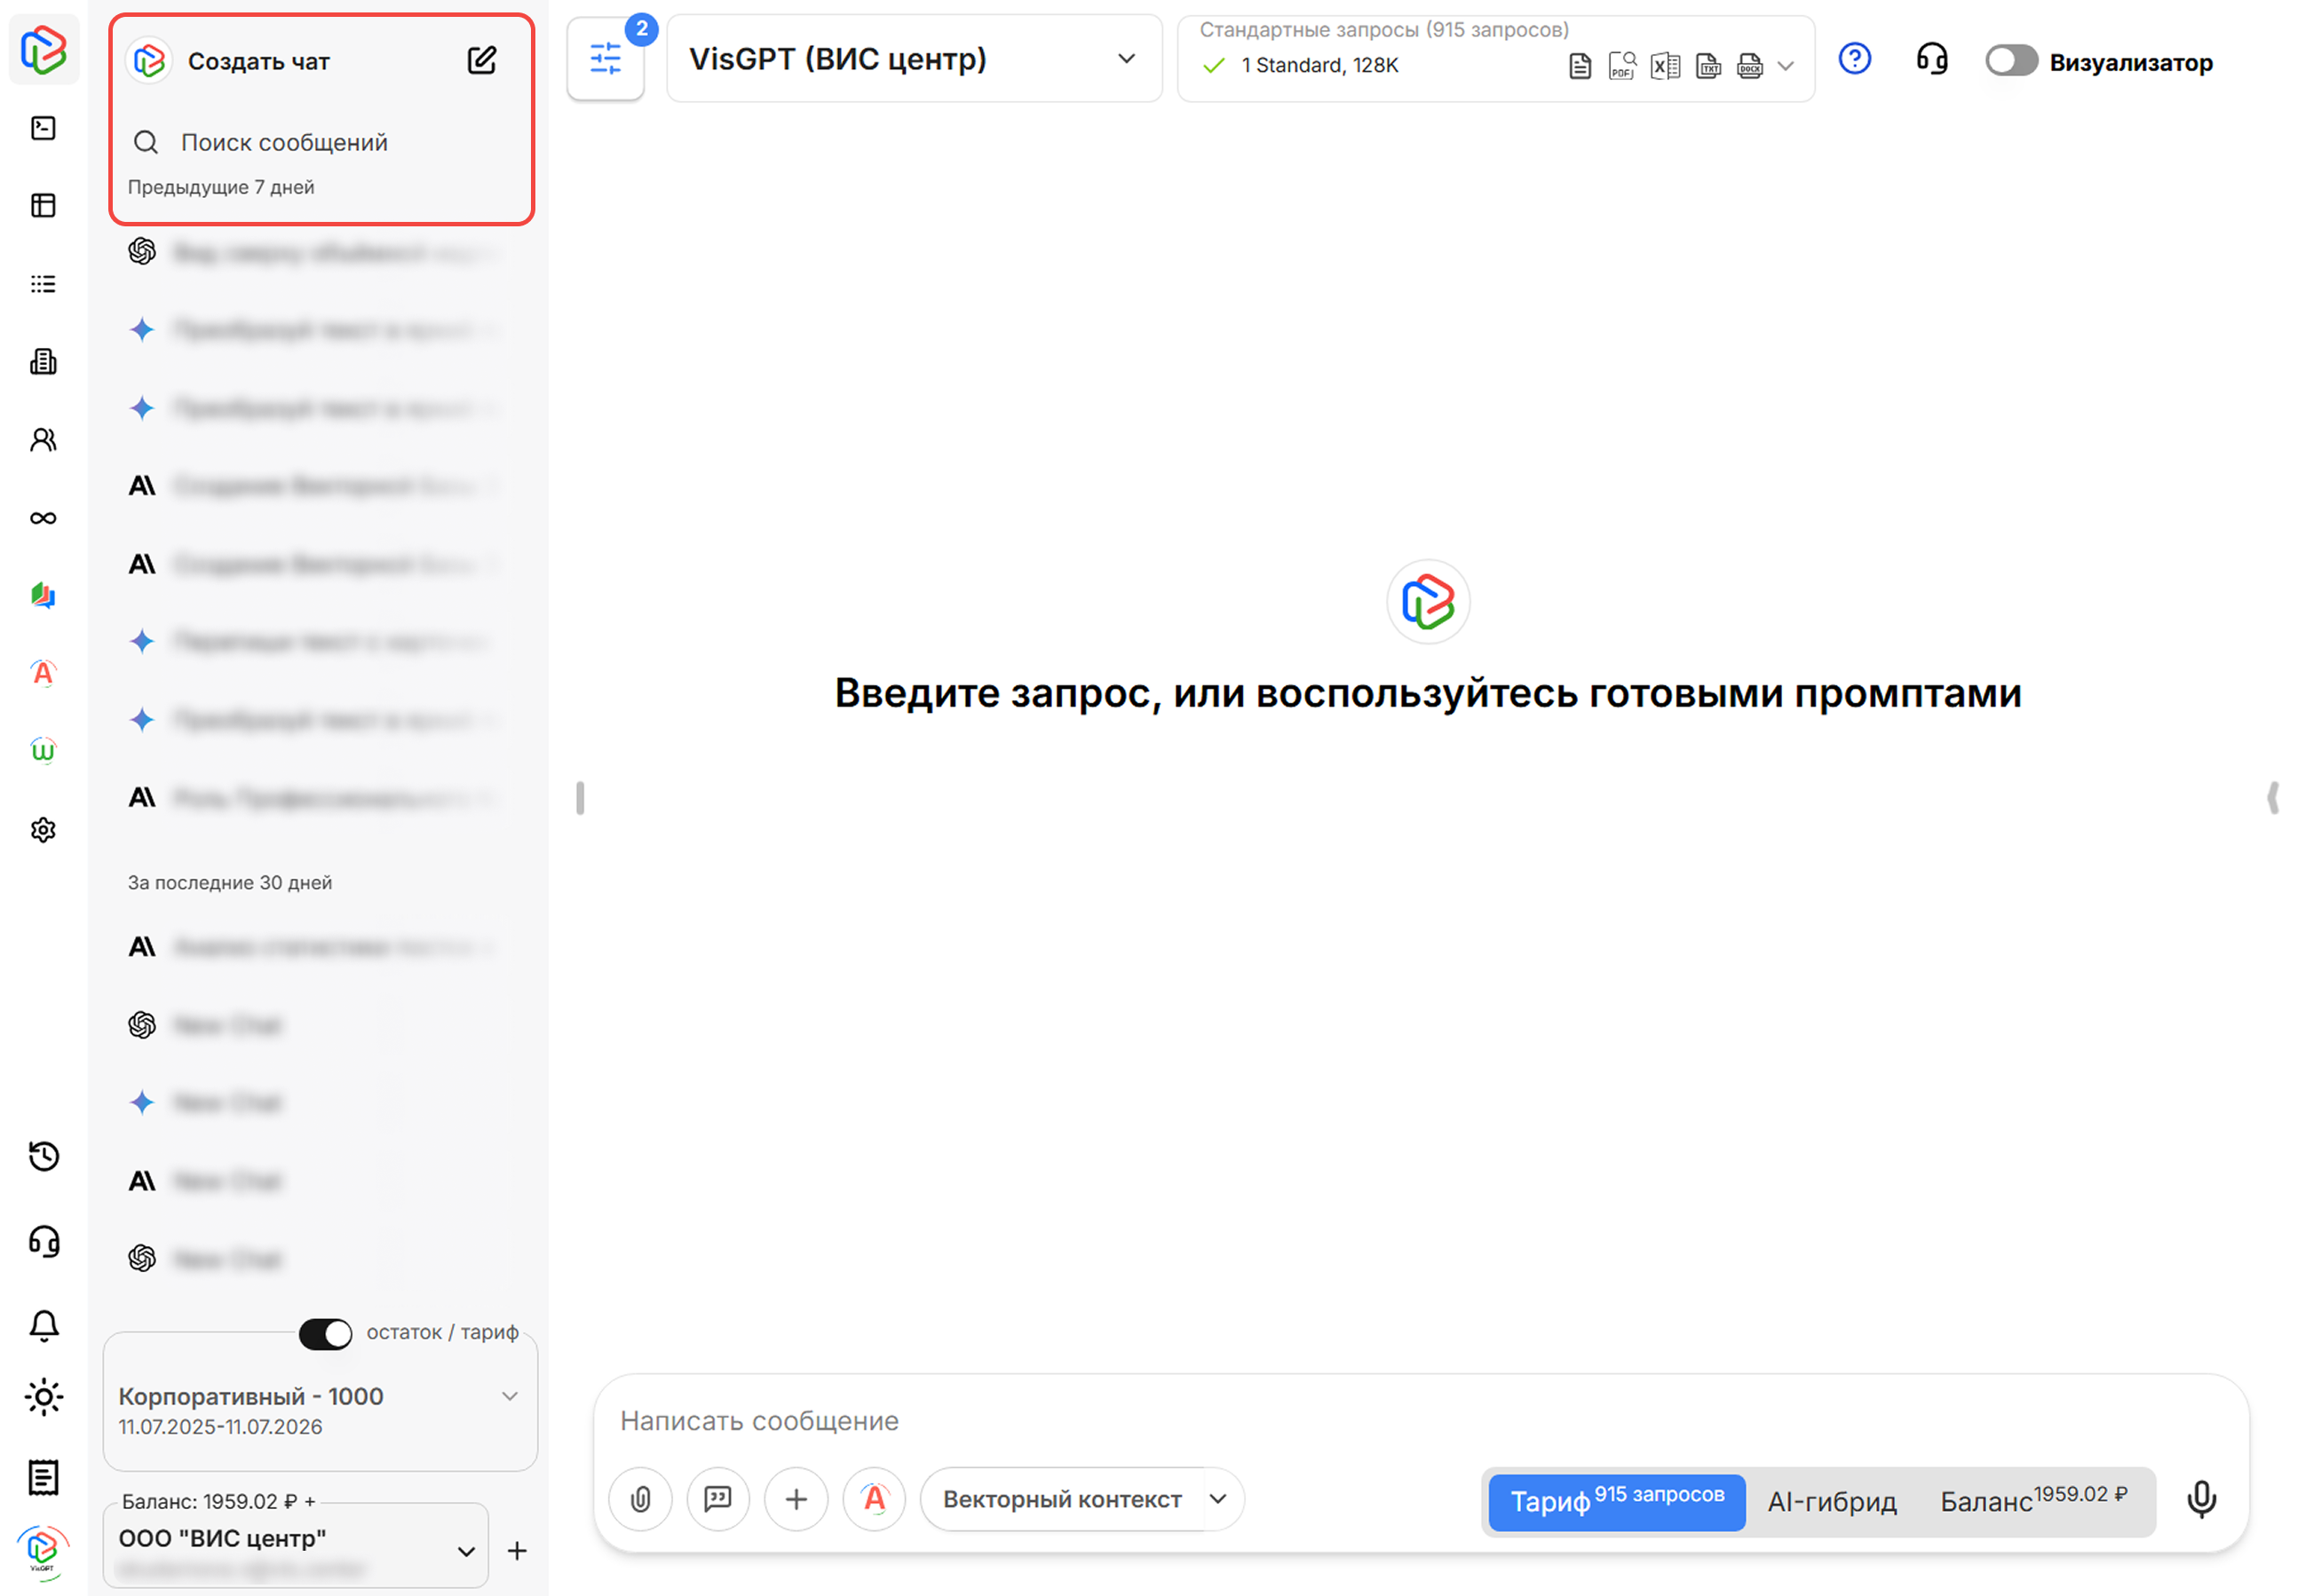Image resolution: width=2305 pixels, height=1596 pixels.
Task: Open the Создать чат option
Action: point(258,60)
